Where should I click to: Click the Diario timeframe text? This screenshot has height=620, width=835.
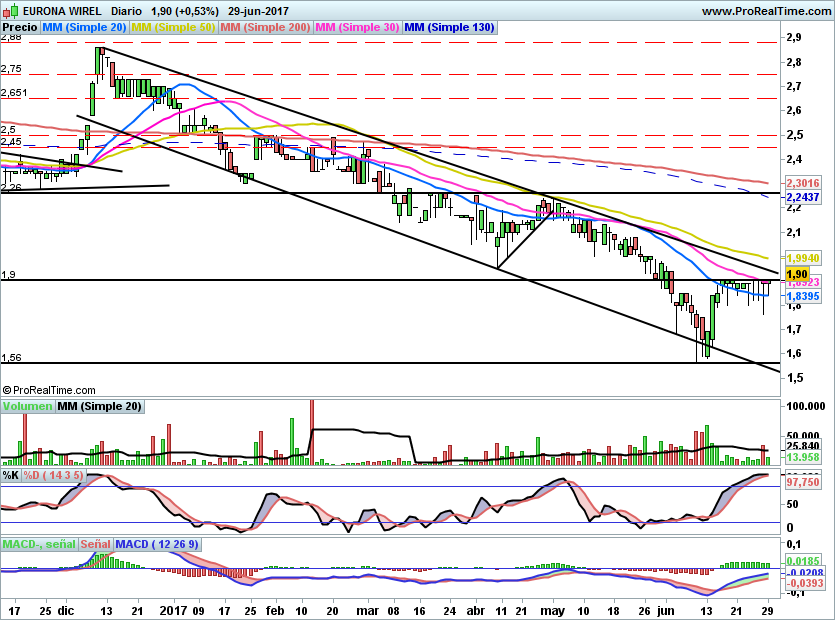click(130, 11)
